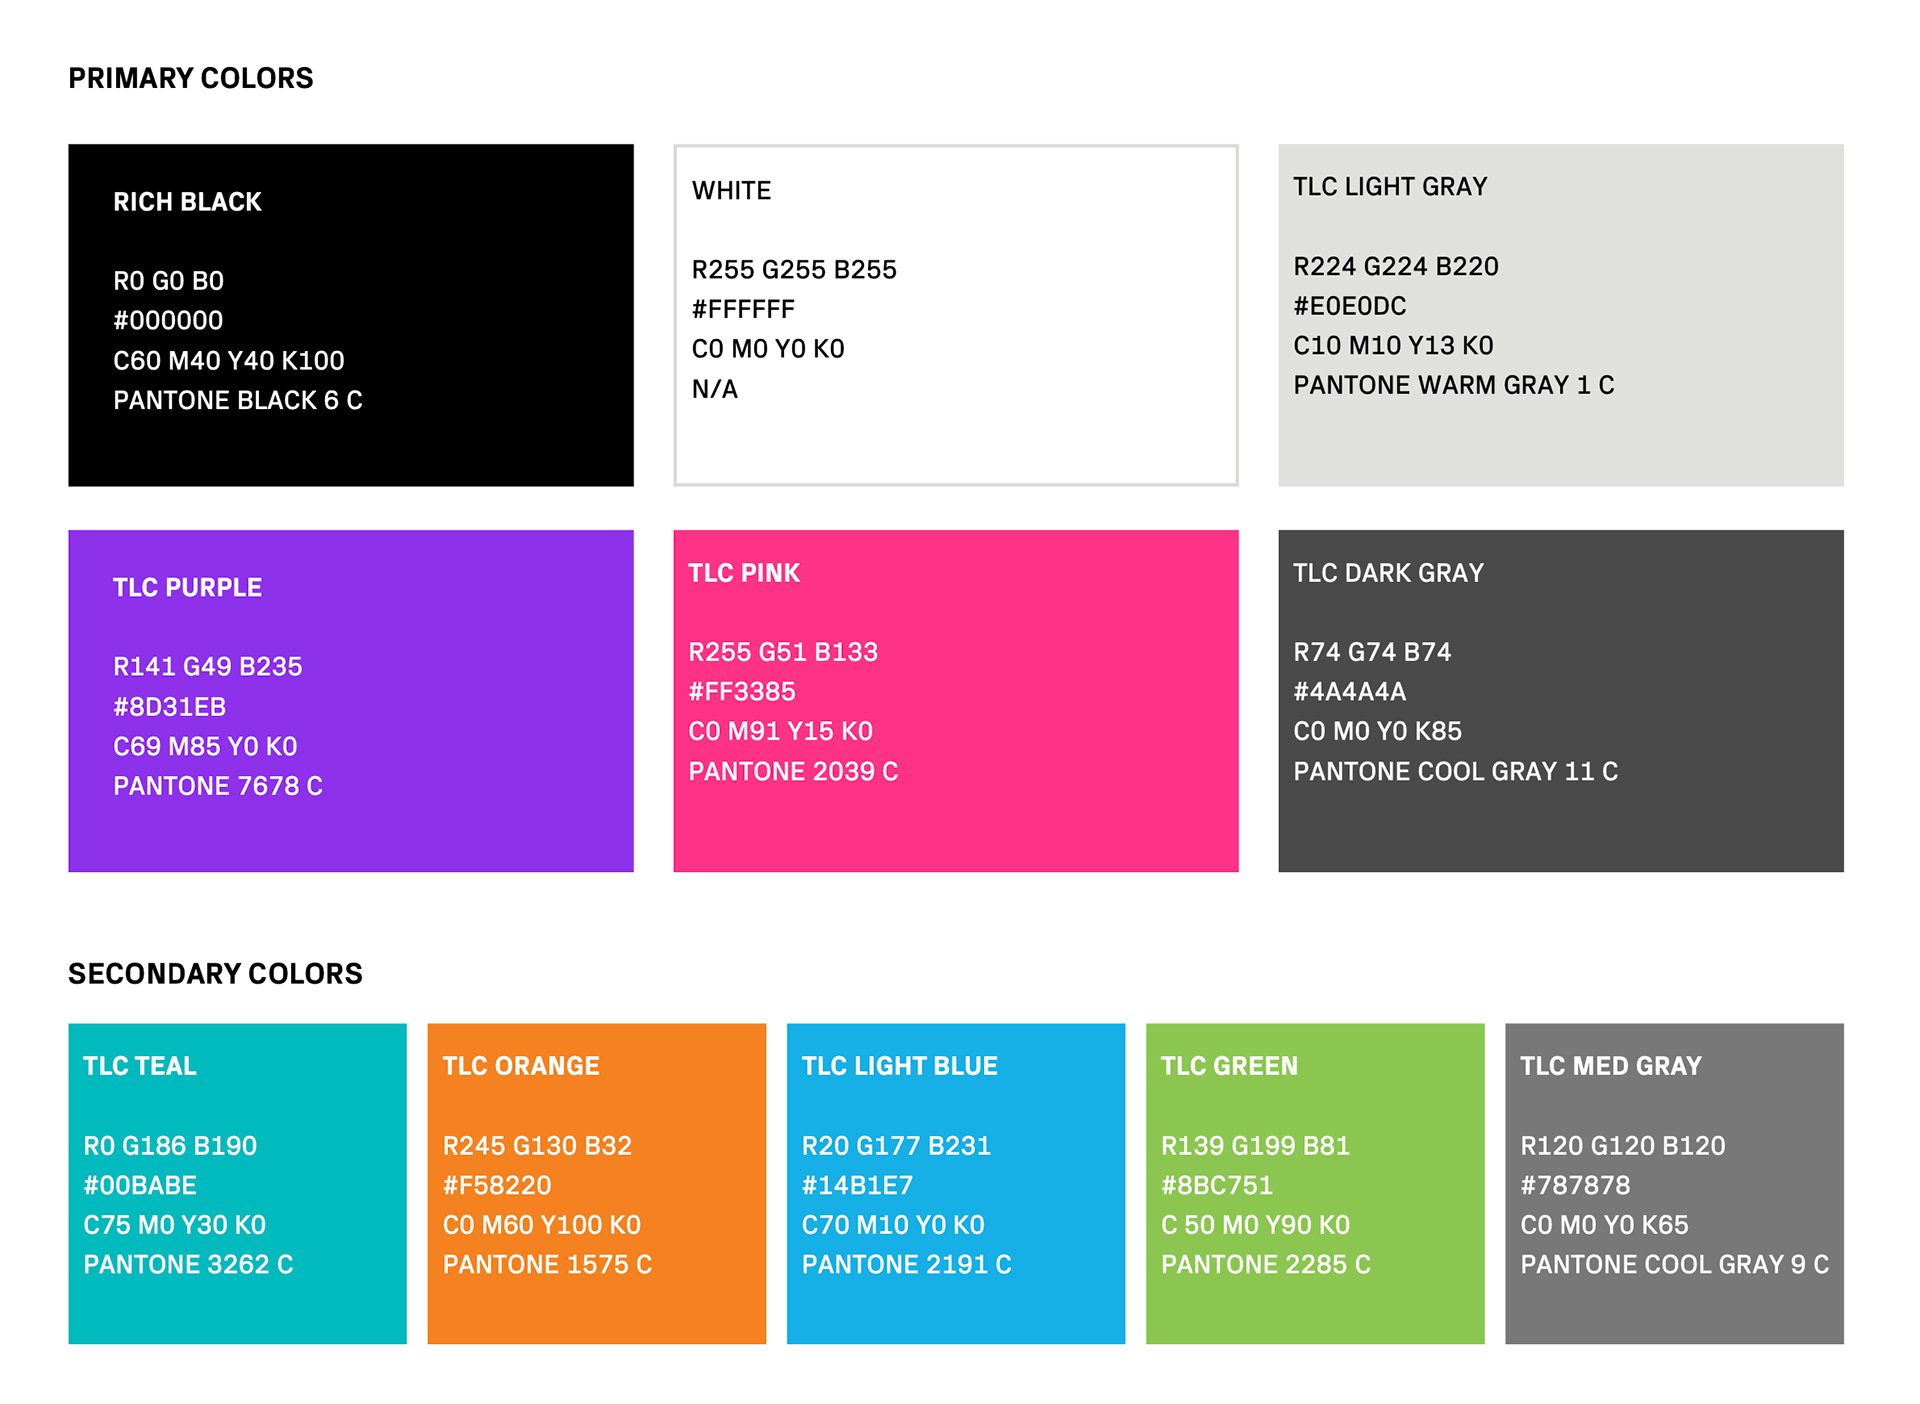Click the text R20 G177 B231
Viewport: 1920px width, 1404px height.
pos(897,1145)
